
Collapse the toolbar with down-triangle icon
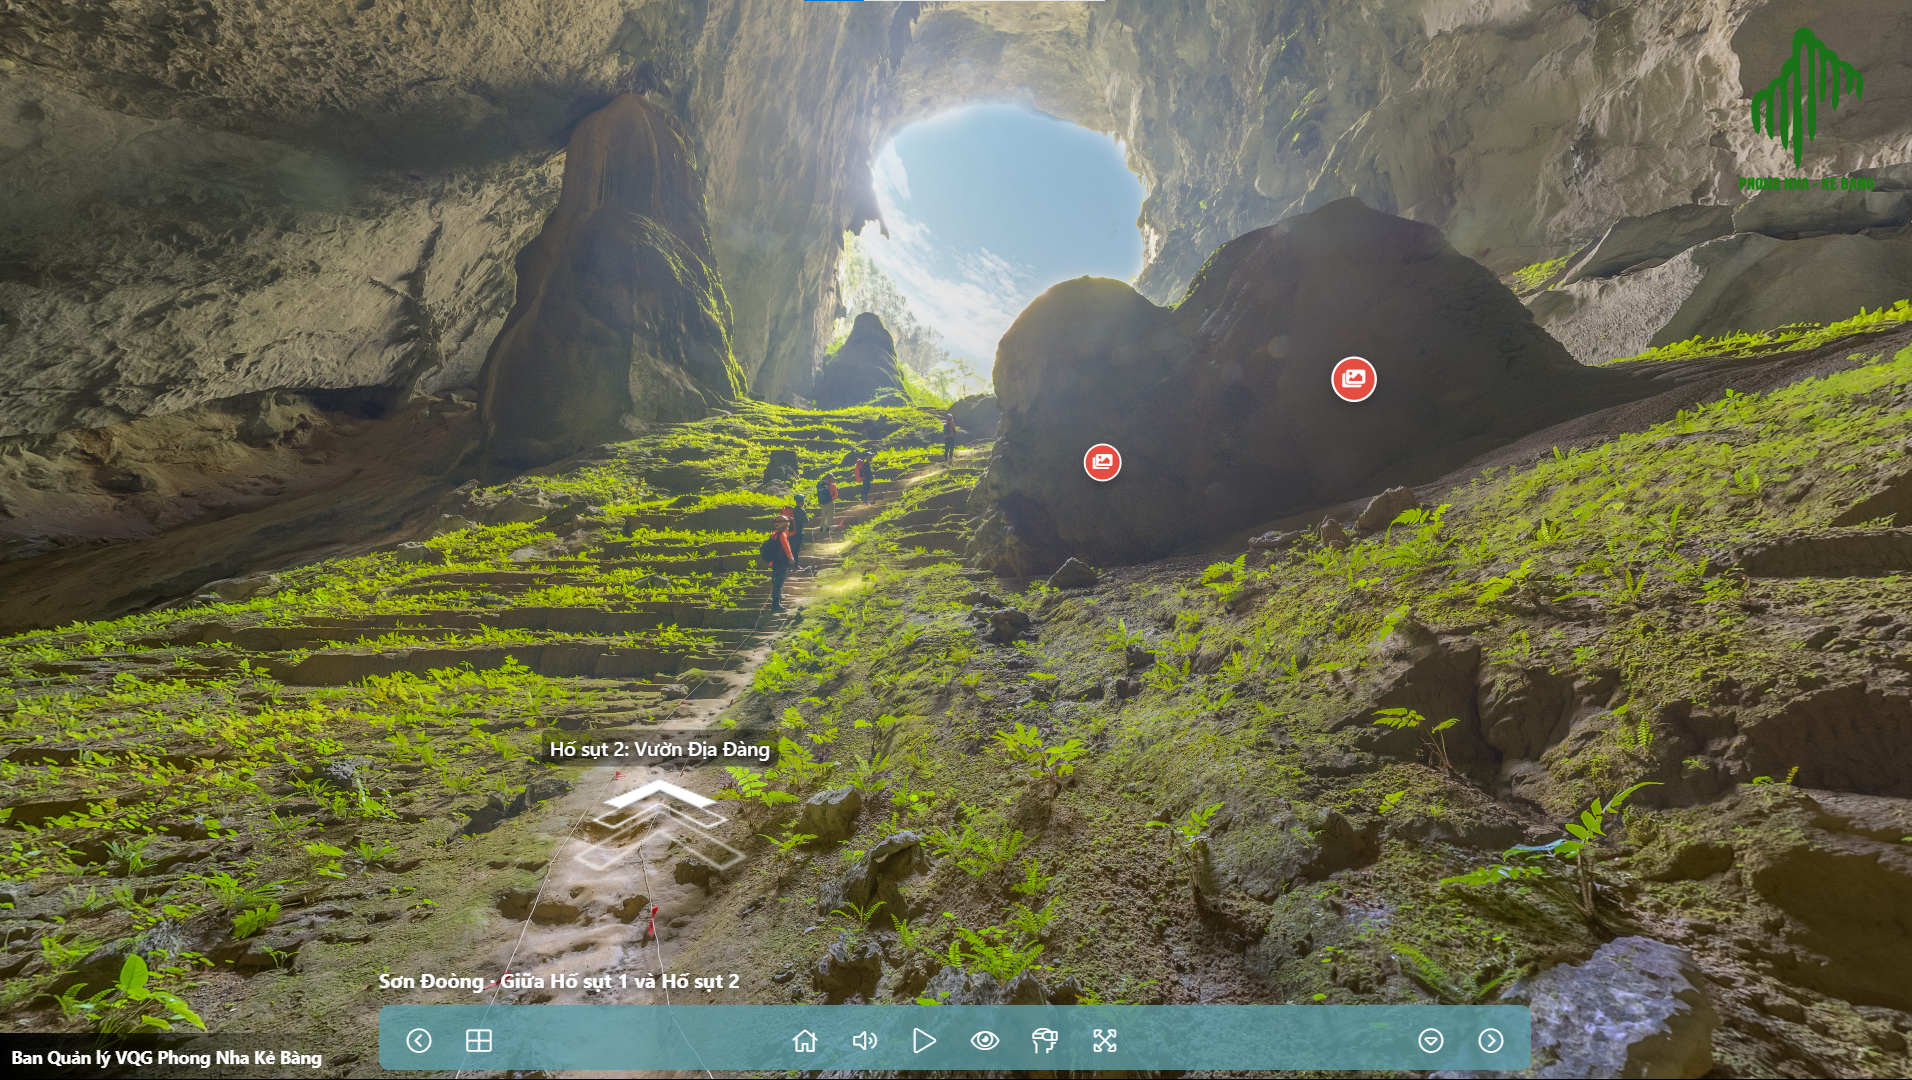click(1431, 1041)
